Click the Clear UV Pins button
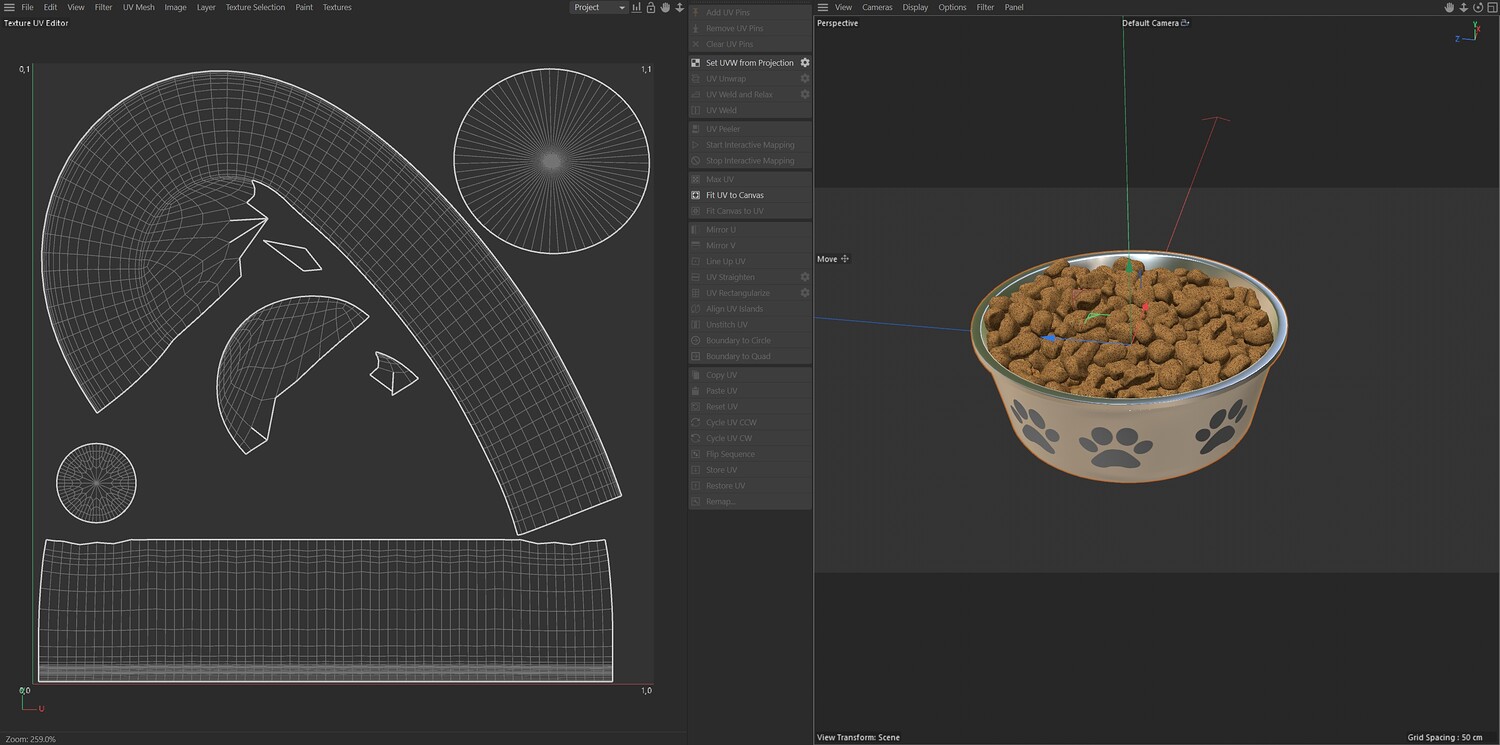Screen dimensions: 1500x745 coord(750,44)
